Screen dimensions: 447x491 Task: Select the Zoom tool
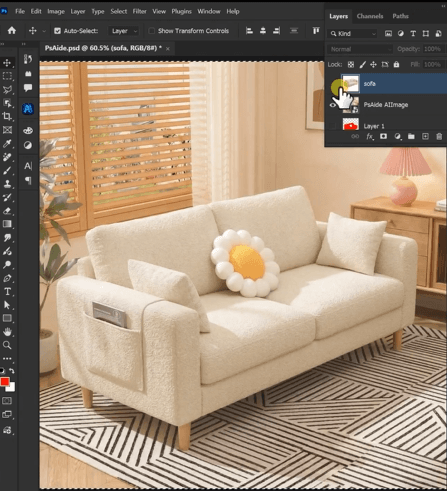coord(7,345)
